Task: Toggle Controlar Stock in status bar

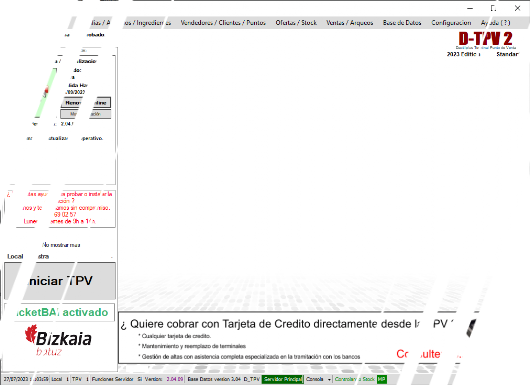Action: pos(355,379)
